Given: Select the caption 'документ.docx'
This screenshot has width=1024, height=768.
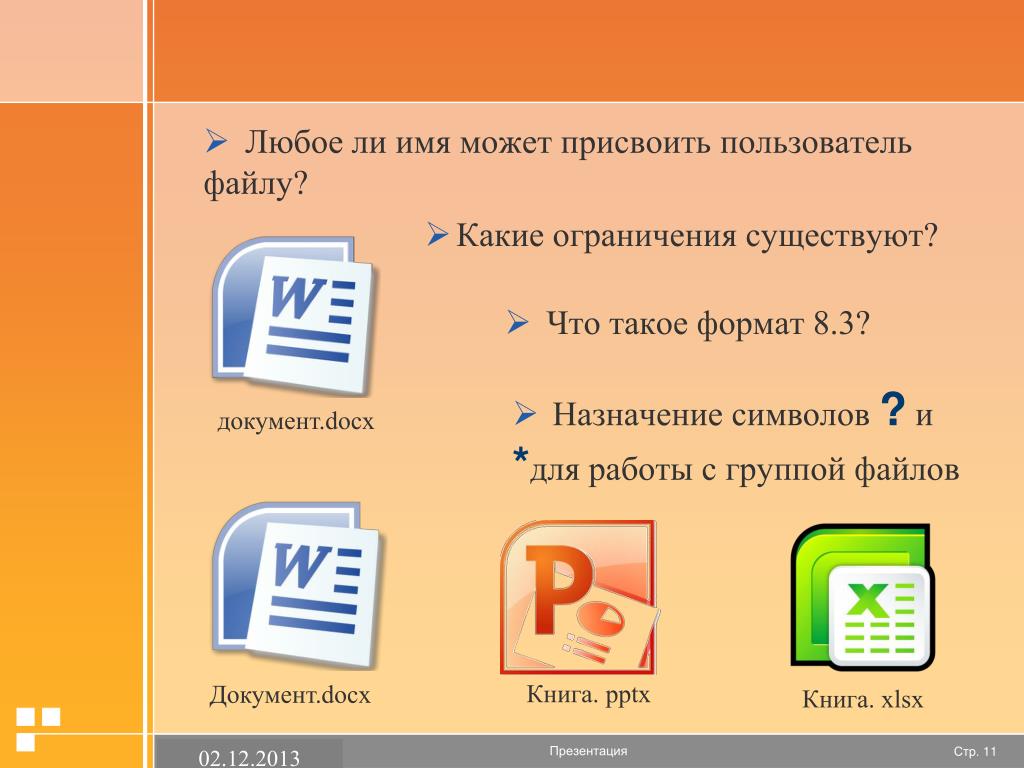Looking at the screenshot, I should 295,421.
